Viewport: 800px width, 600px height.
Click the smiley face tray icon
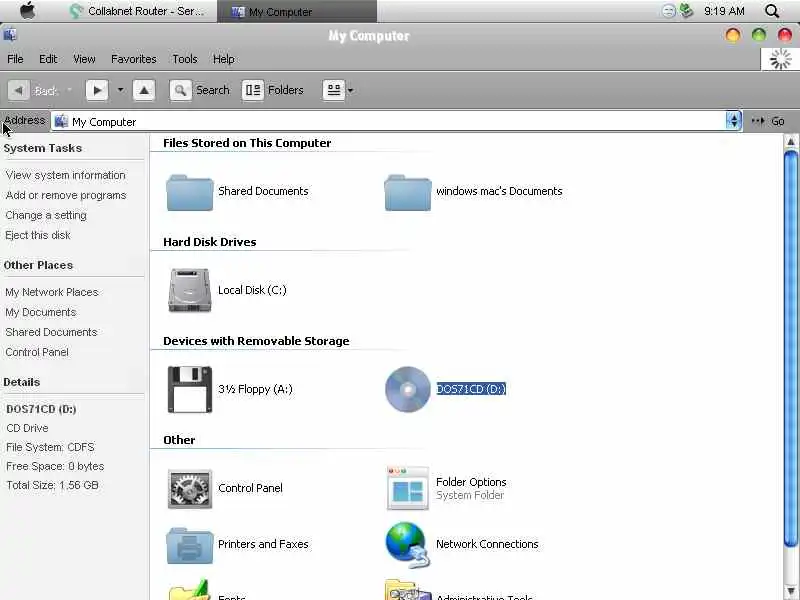pos(668,11)
